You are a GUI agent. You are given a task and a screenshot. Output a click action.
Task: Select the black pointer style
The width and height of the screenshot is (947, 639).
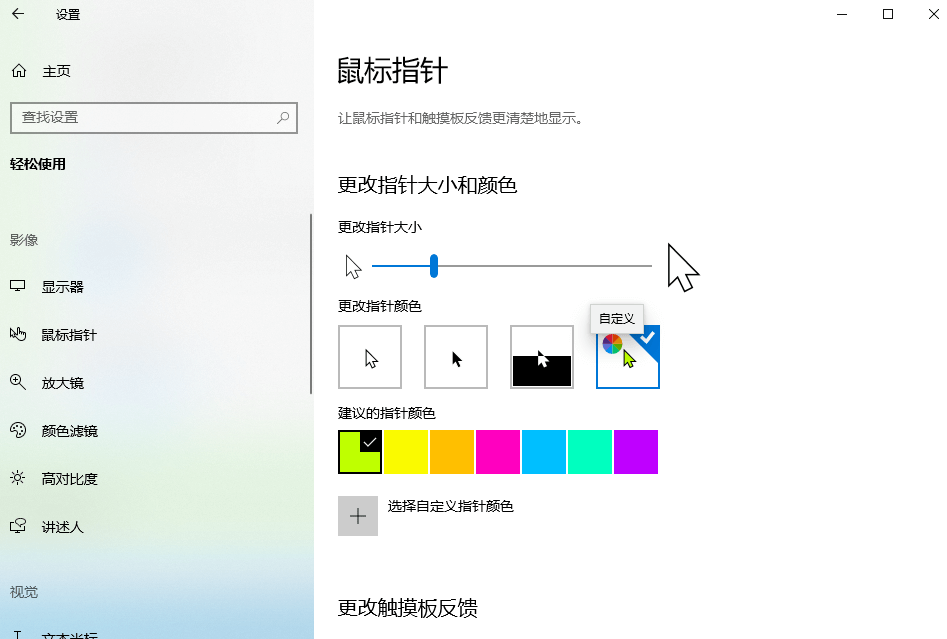(456, 357)
